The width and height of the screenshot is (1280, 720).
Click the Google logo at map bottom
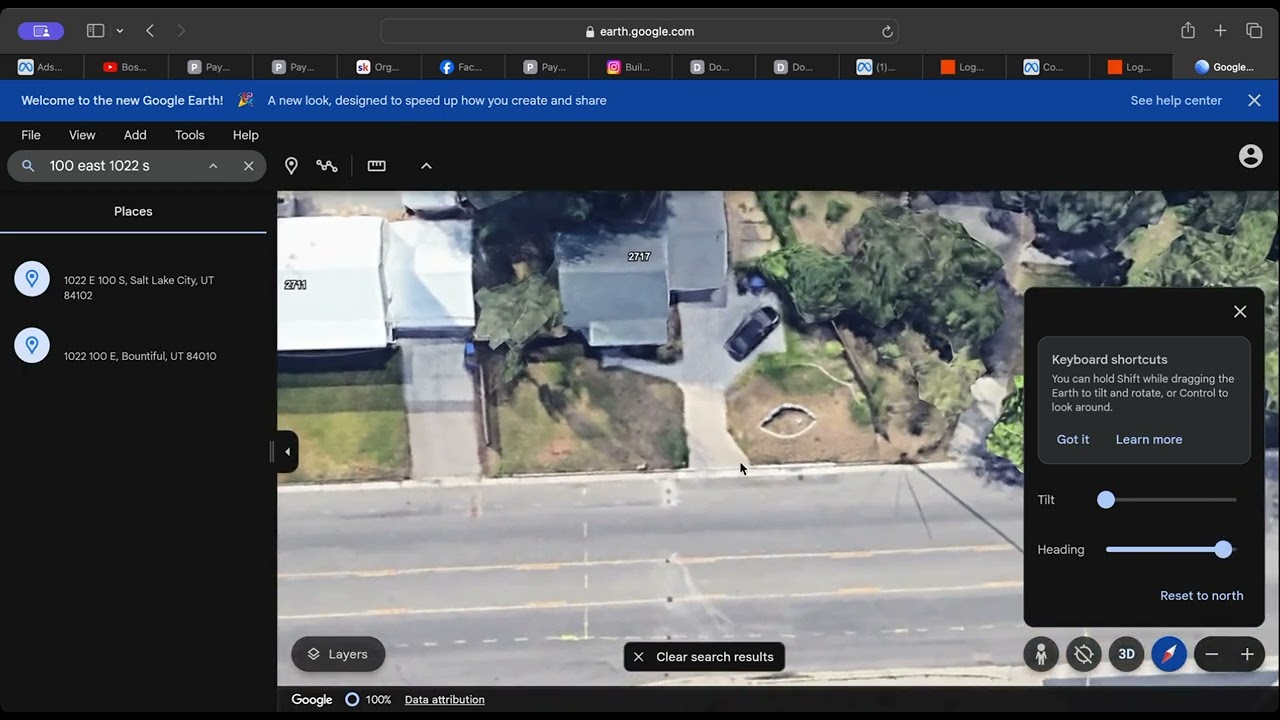(x=312, y=700)
